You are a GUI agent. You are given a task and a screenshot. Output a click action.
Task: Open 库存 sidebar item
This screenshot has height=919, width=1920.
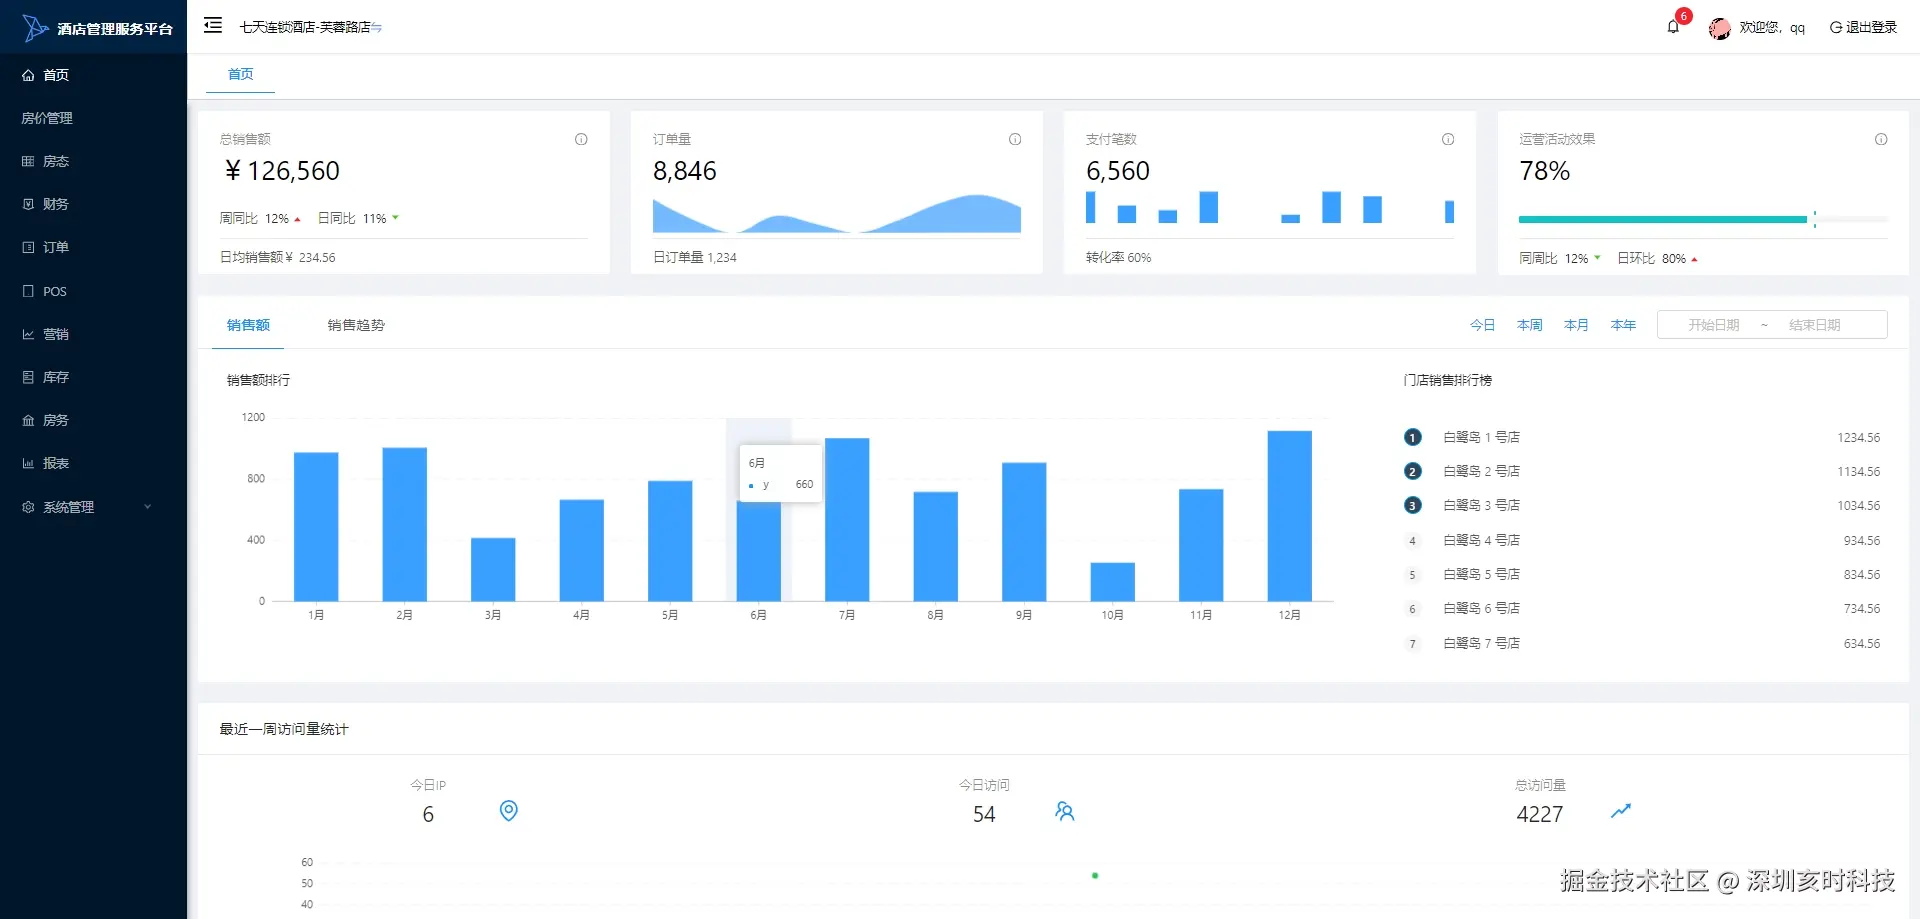click(94, 377)
